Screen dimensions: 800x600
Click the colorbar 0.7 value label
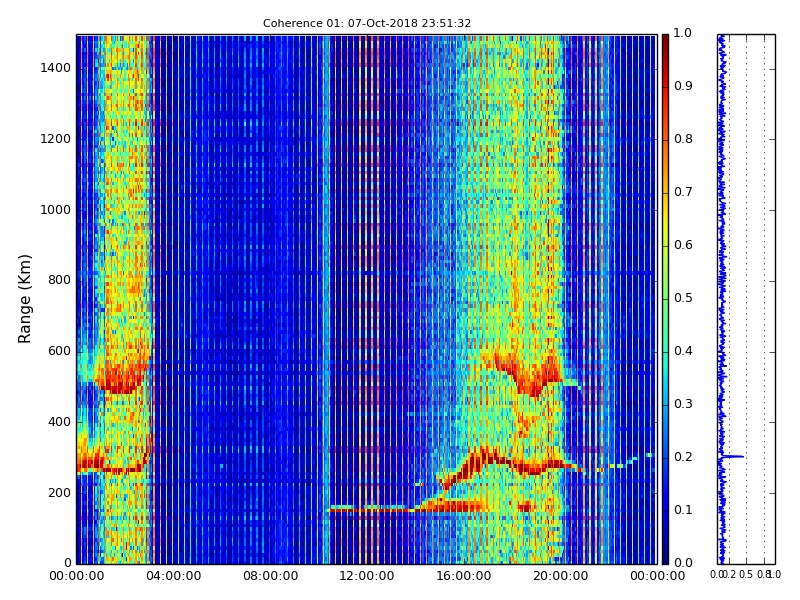tap(683, 192)
